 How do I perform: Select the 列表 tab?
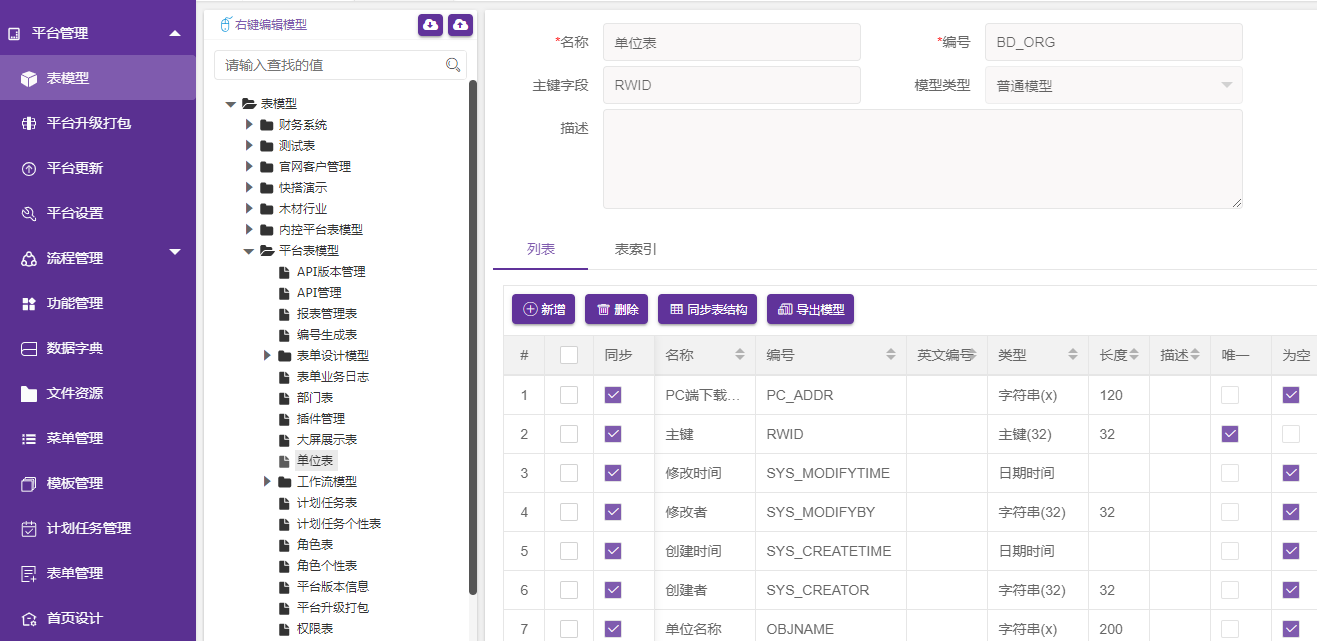(541, 249)
